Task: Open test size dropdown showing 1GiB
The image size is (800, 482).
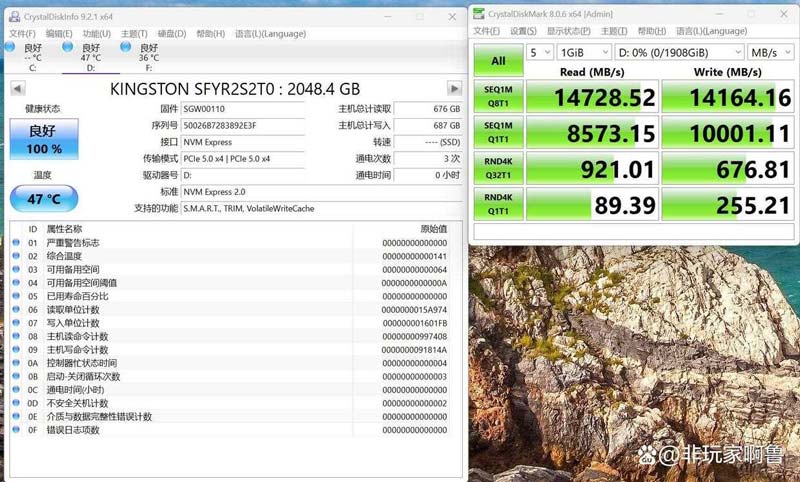Action: point(584,53)
